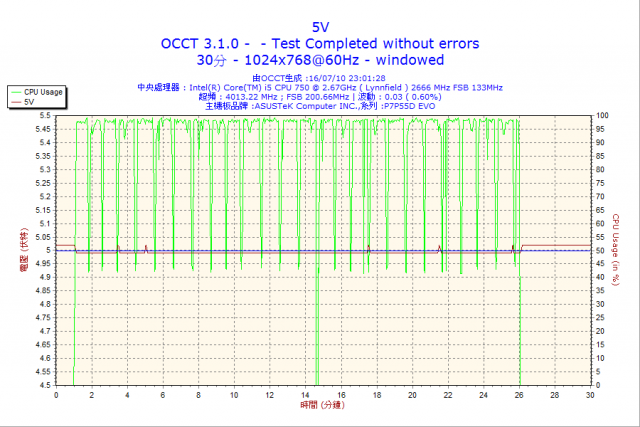Click the right axis value '25'

pos(600,318)
